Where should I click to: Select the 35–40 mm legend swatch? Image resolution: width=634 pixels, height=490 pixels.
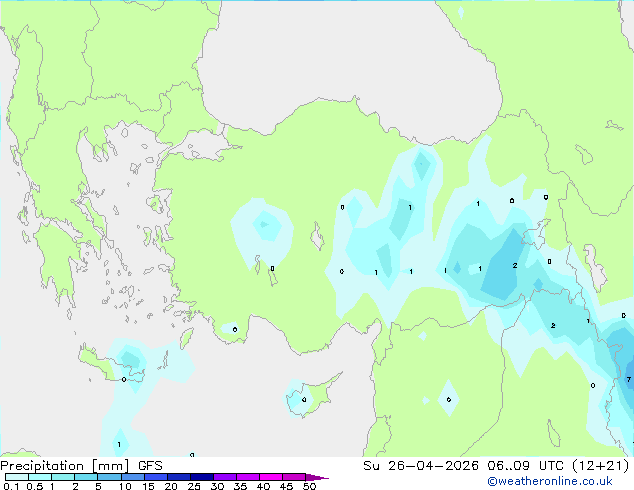247,477
